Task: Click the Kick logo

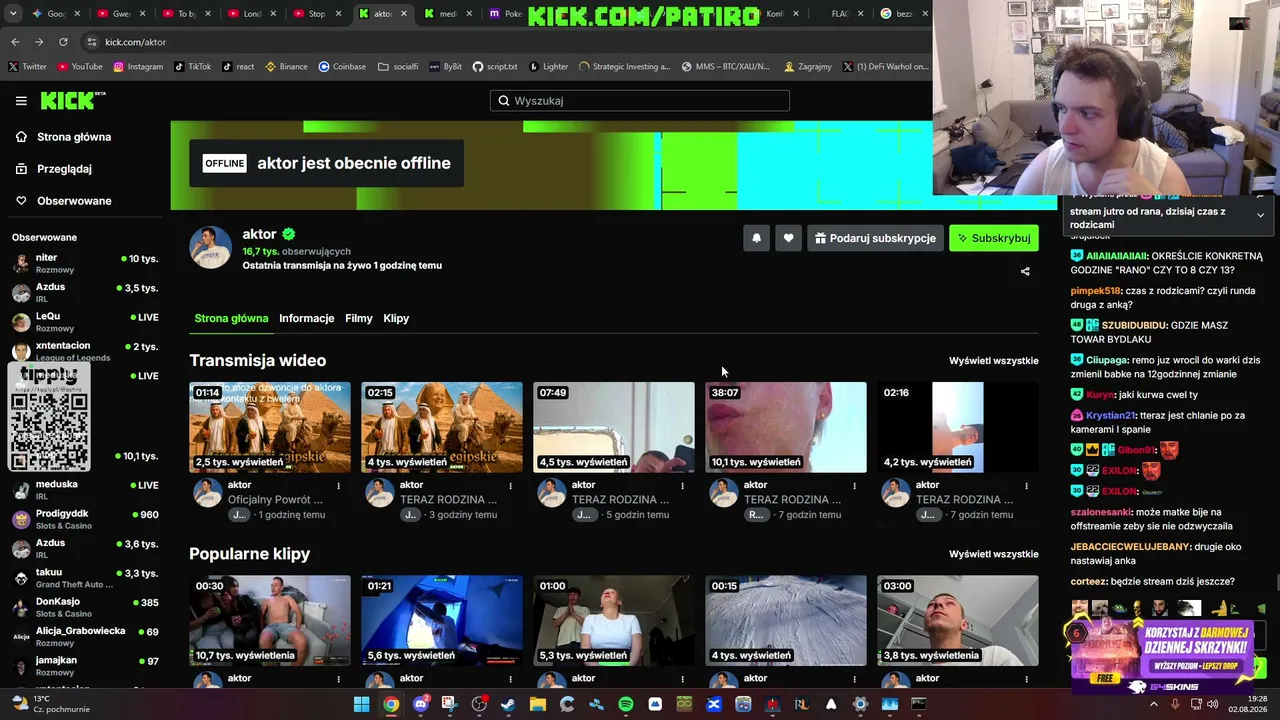Action: coord(73,100)
